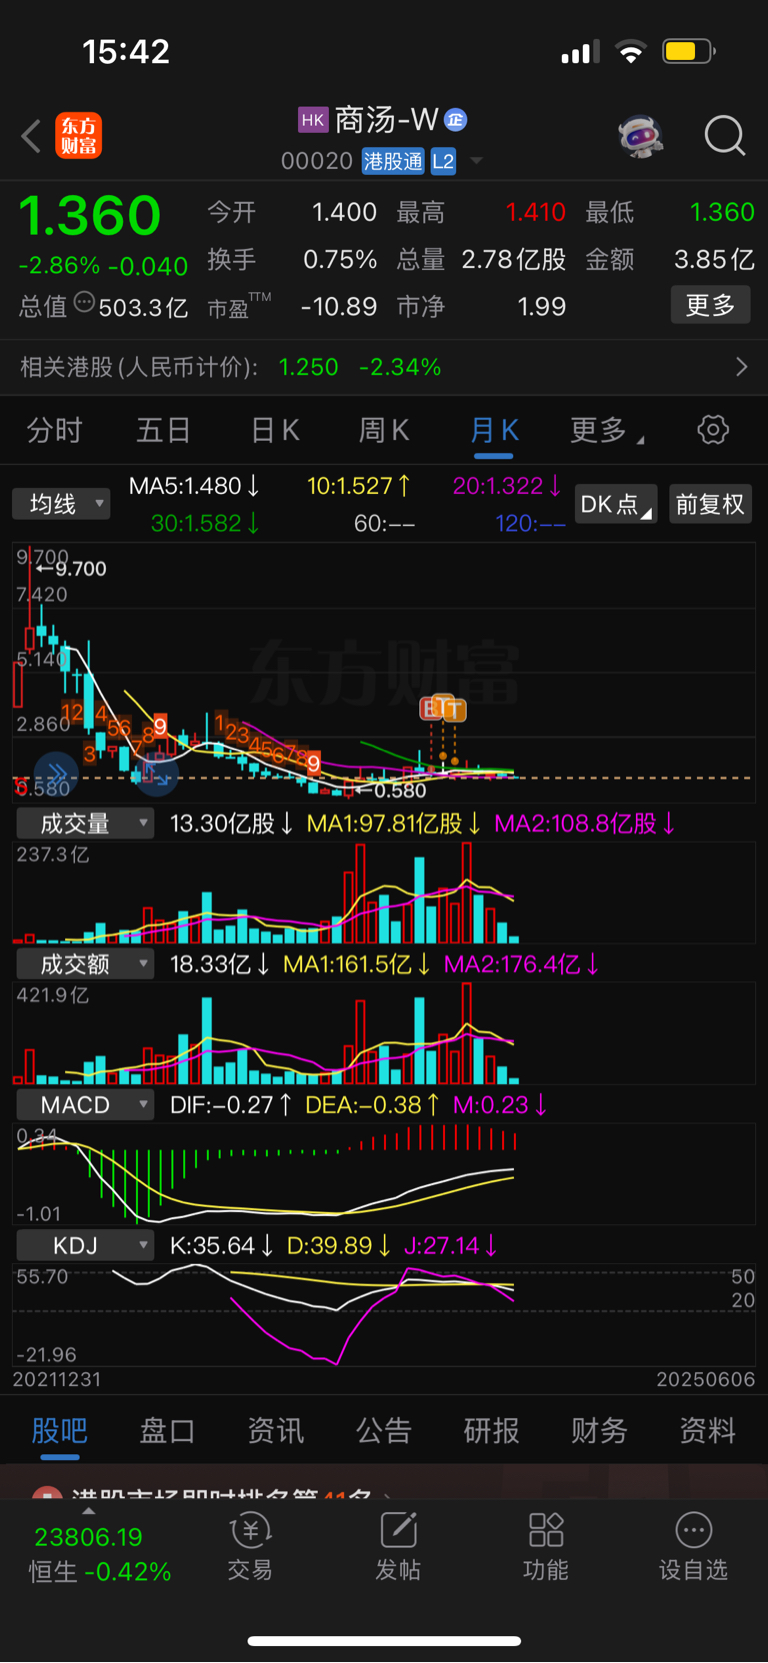768x1663 pixels.
Task: Select the 资料 tab
Action: [707, 1431]
